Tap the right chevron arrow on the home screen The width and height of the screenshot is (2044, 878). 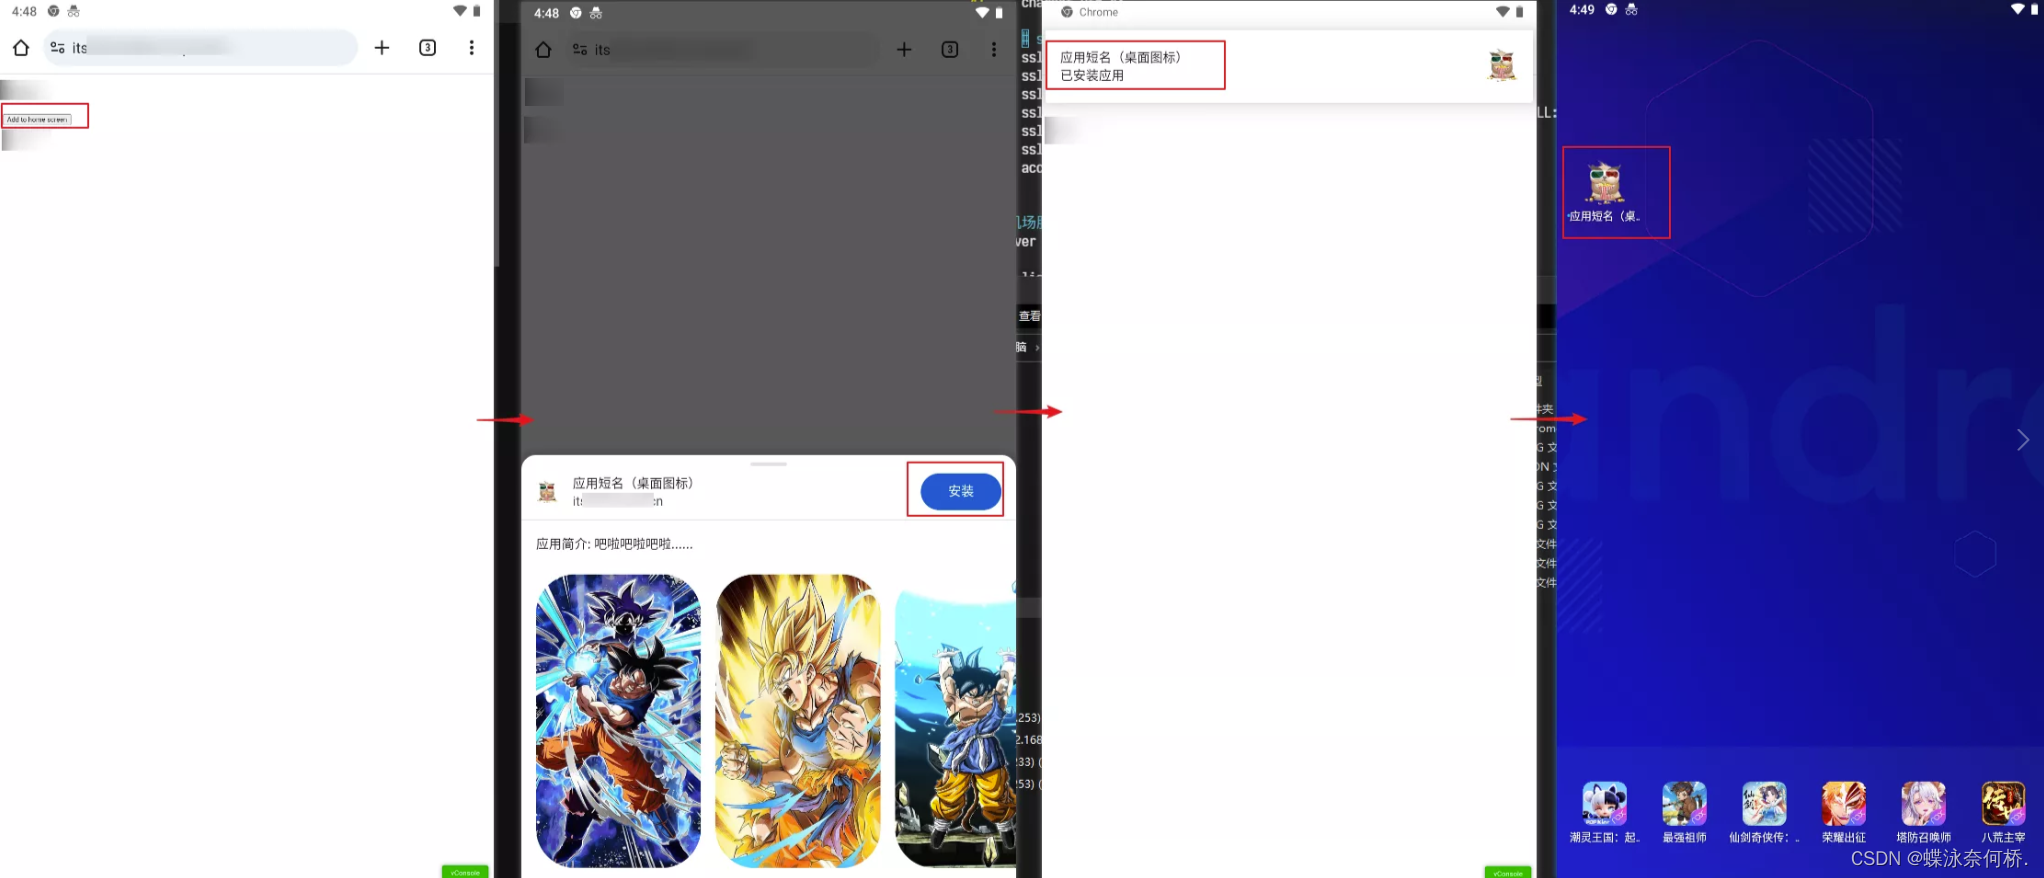(2022, 440)
